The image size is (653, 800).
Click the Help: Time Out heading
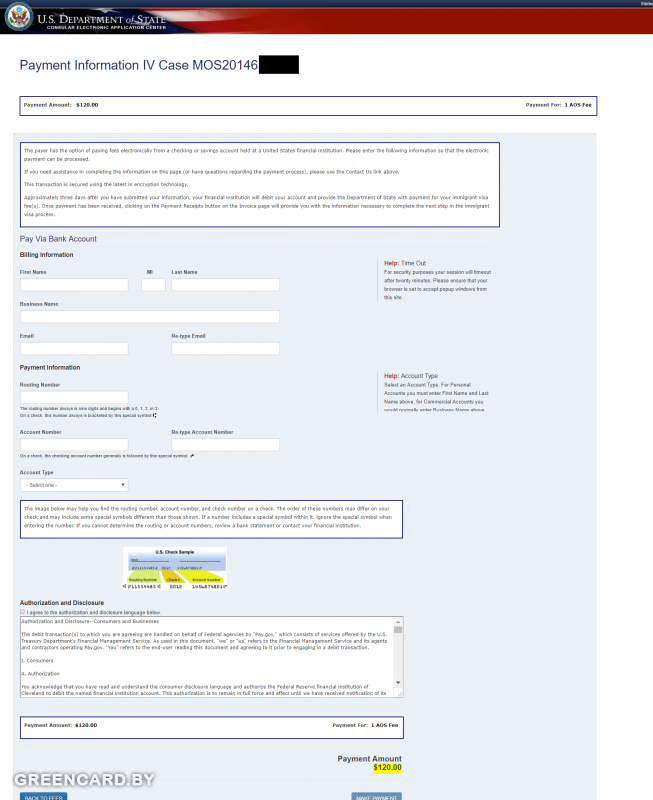pos(405,263)
